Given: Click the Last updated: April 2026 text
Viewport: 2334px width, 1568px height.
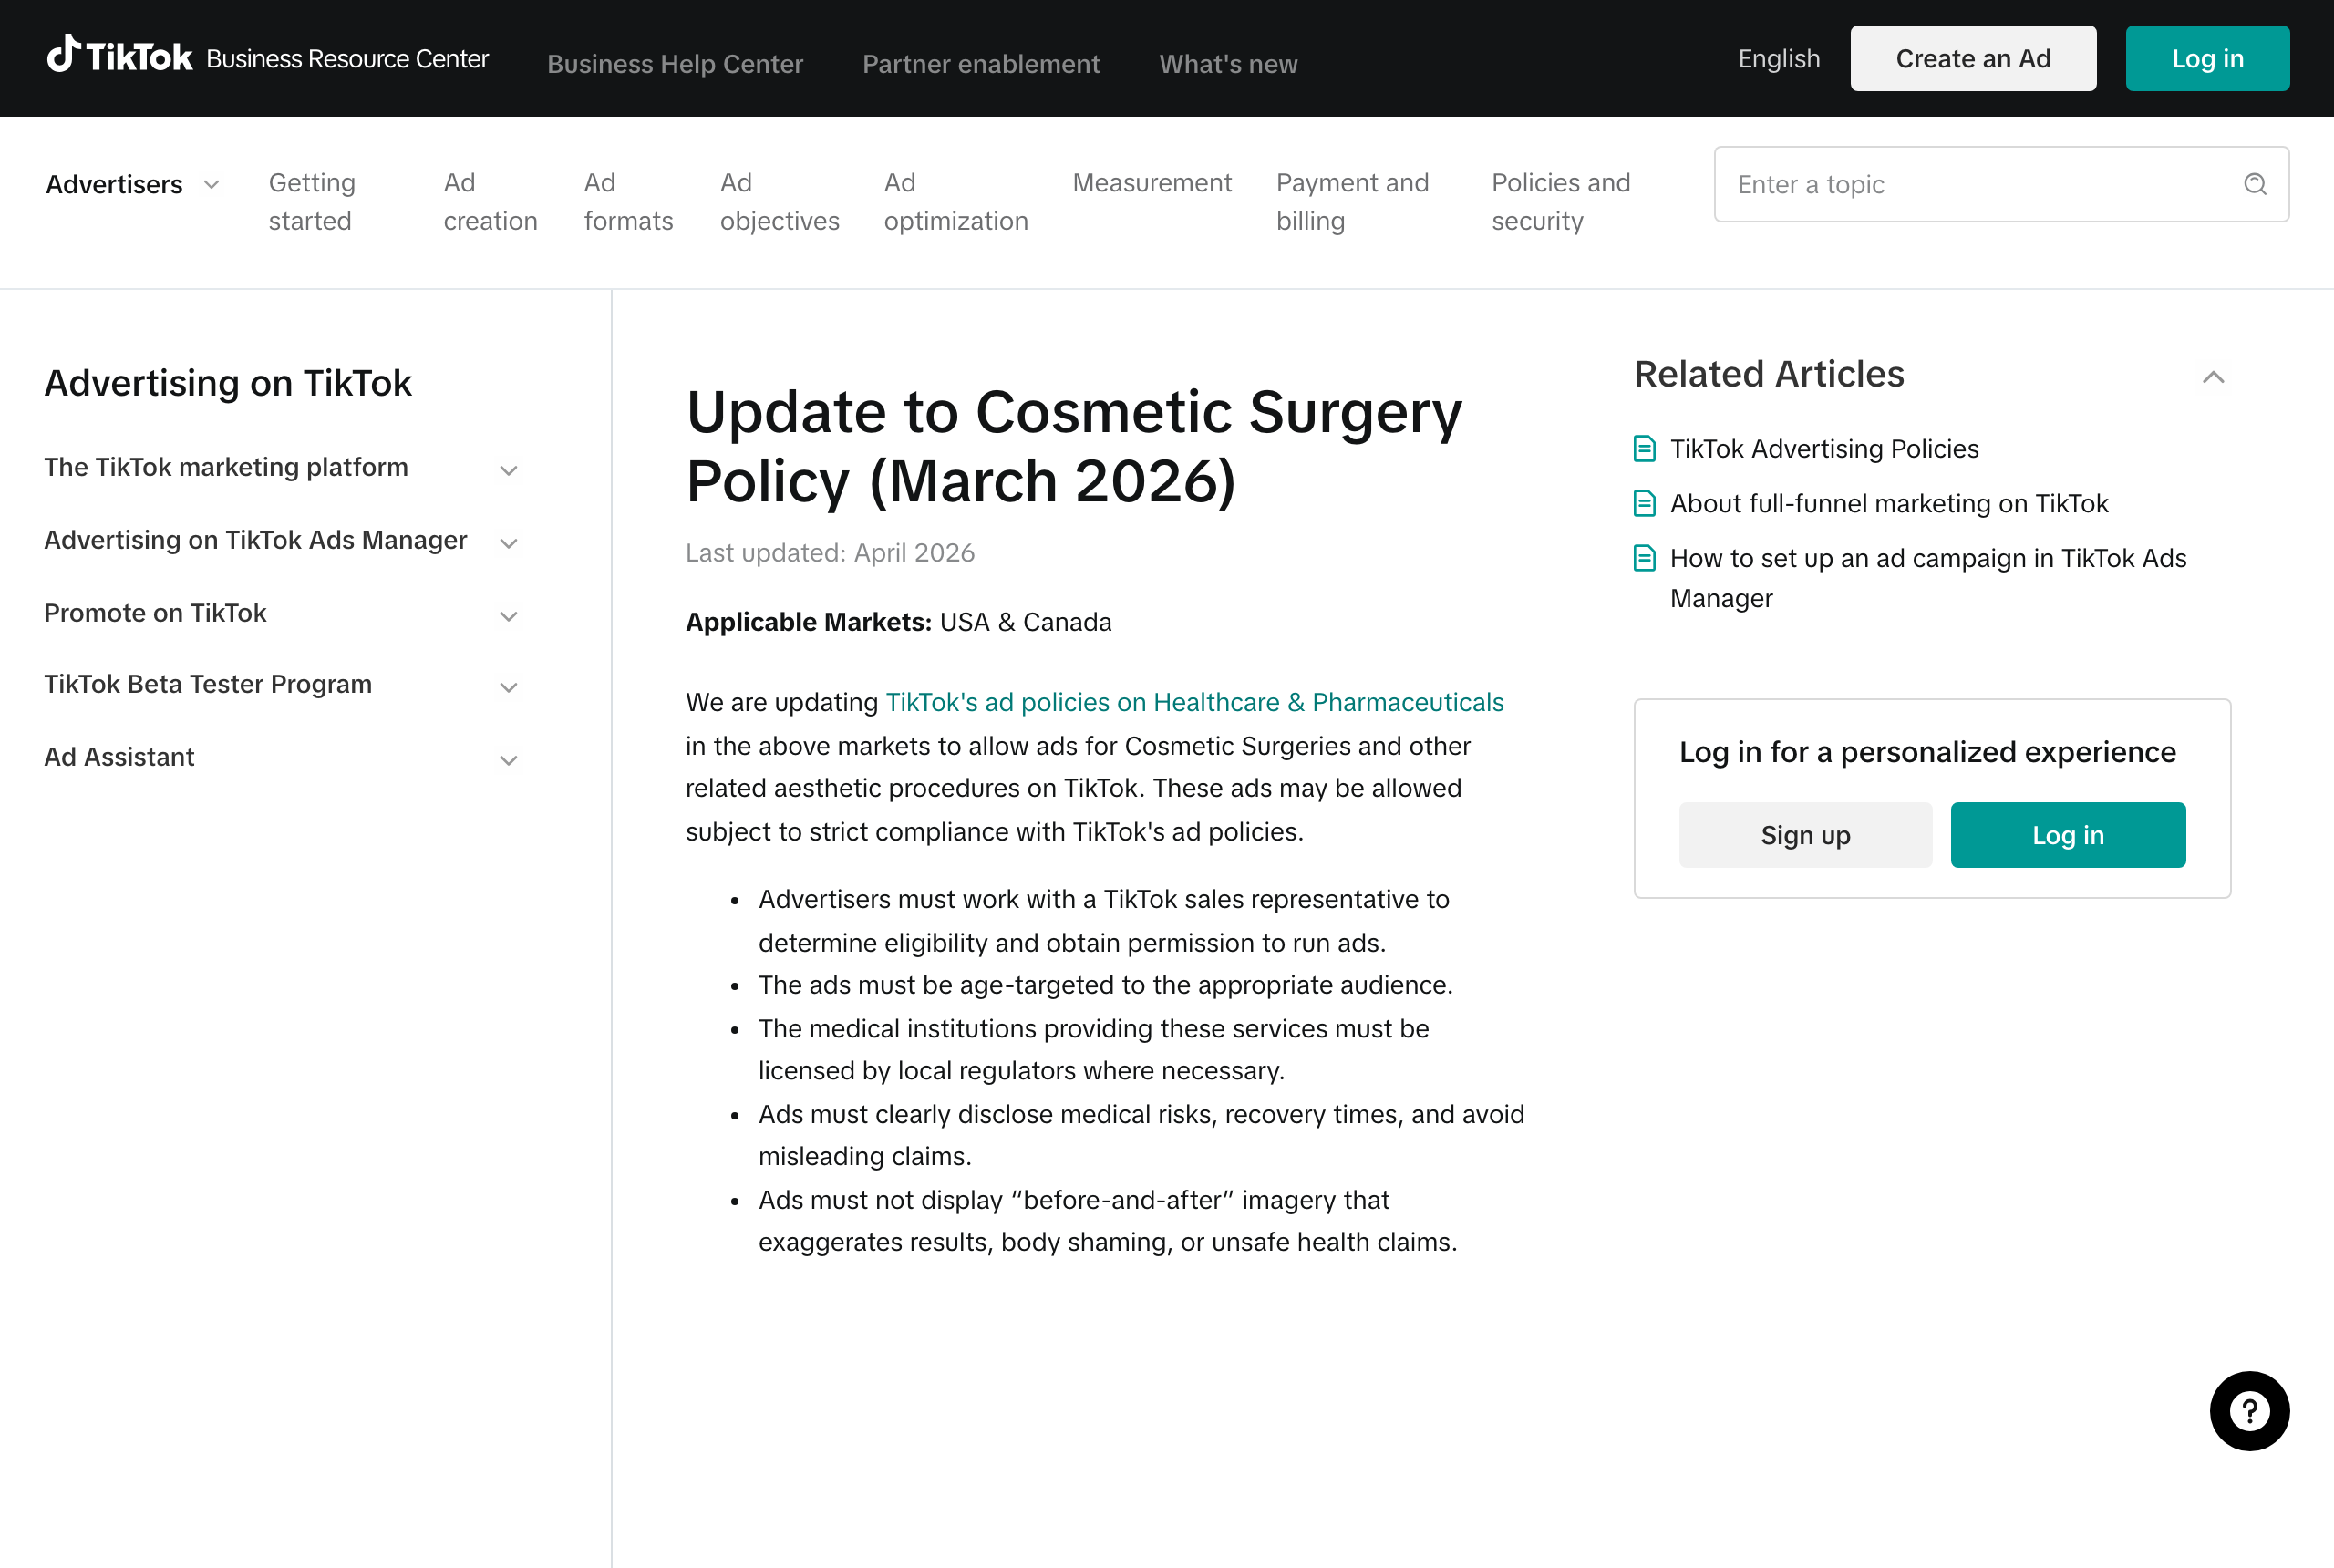Looking at the screenshot, I should [830, 553].
